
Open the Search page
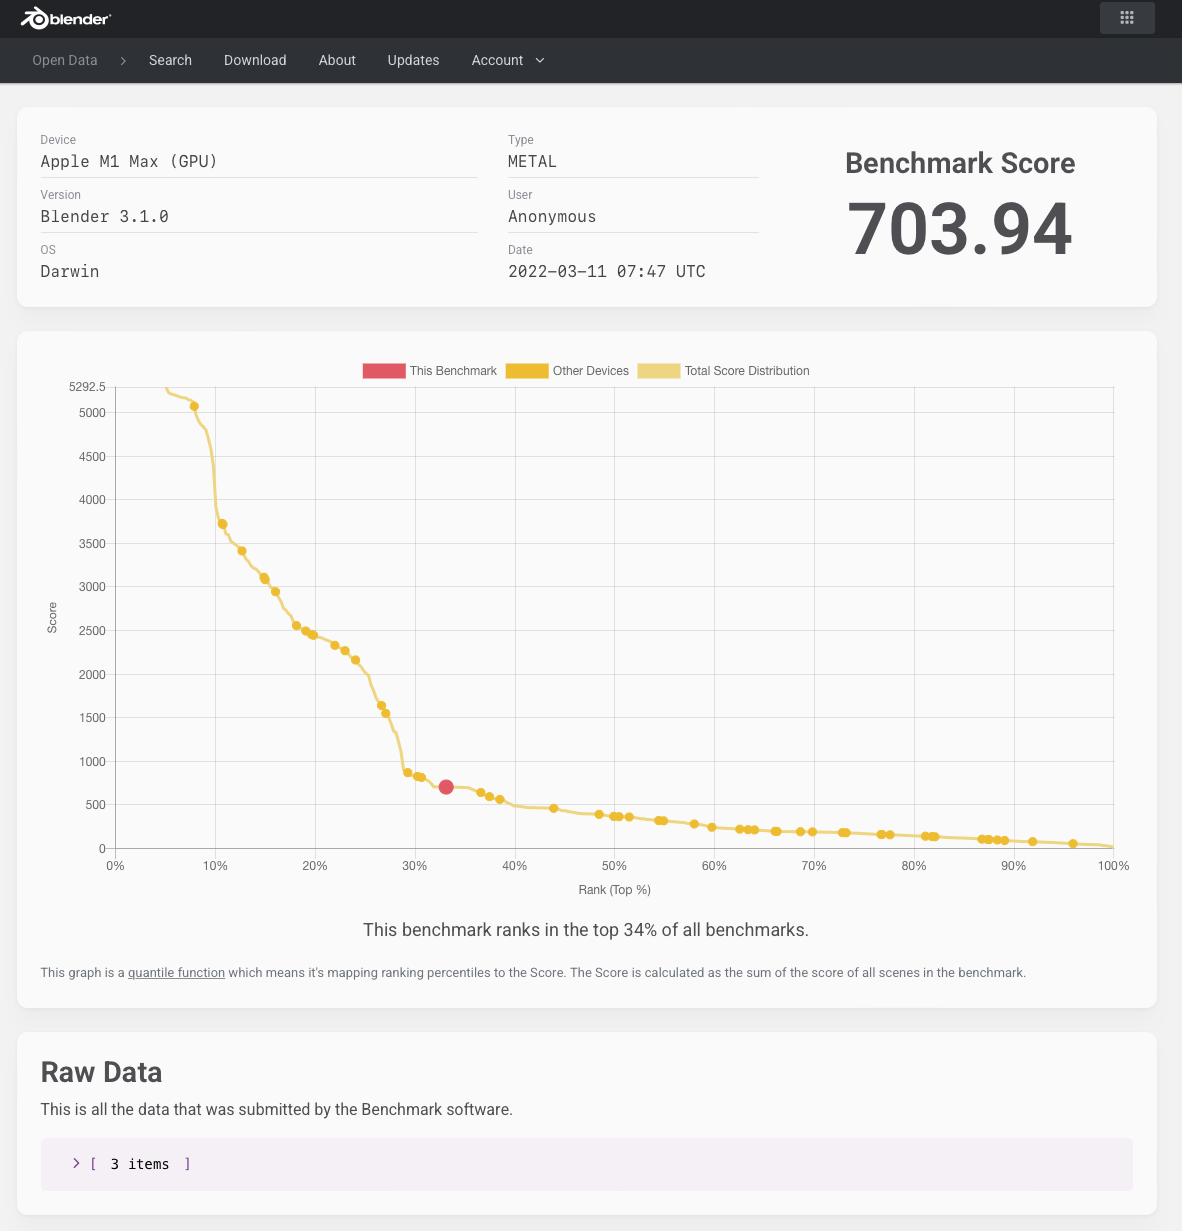click(x=170, y=60)
